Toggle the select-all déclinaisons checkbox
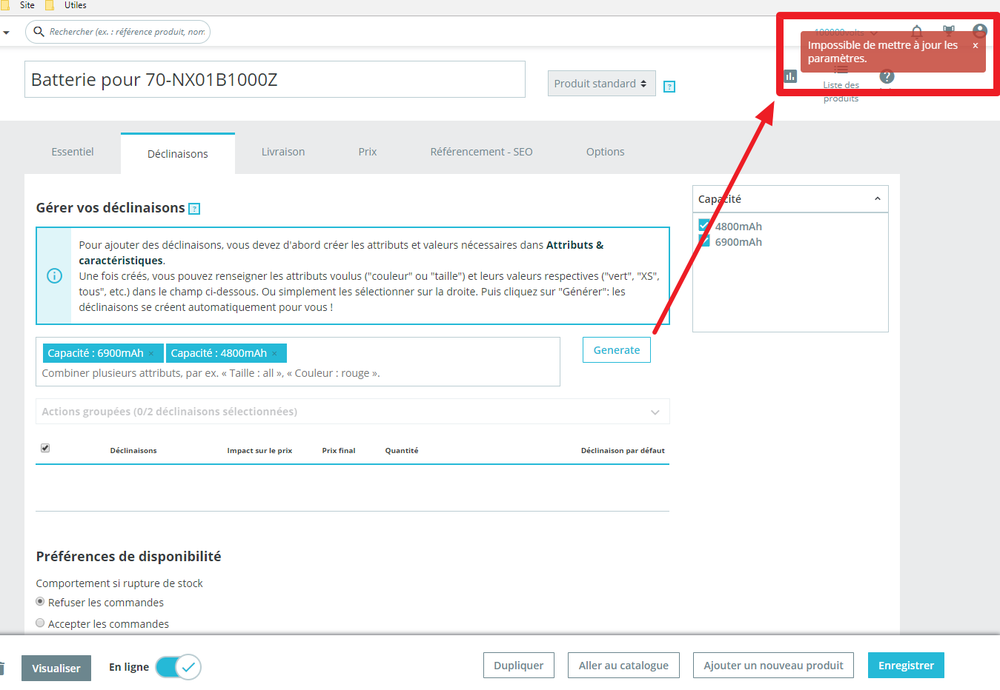The image size is (1000, 690). pos(45,448)
